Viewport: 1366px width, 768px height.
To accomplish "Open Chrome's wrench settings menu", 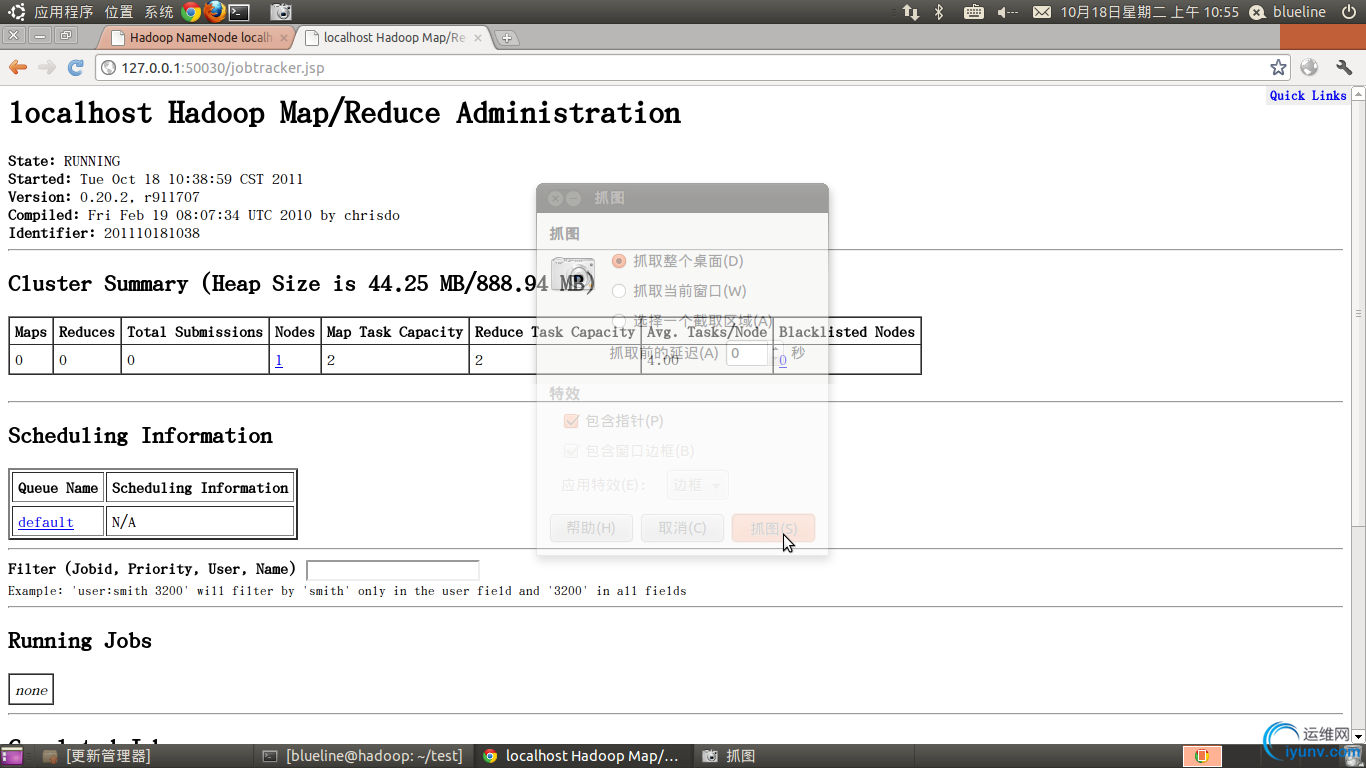I will click(x=1344, y=67).
